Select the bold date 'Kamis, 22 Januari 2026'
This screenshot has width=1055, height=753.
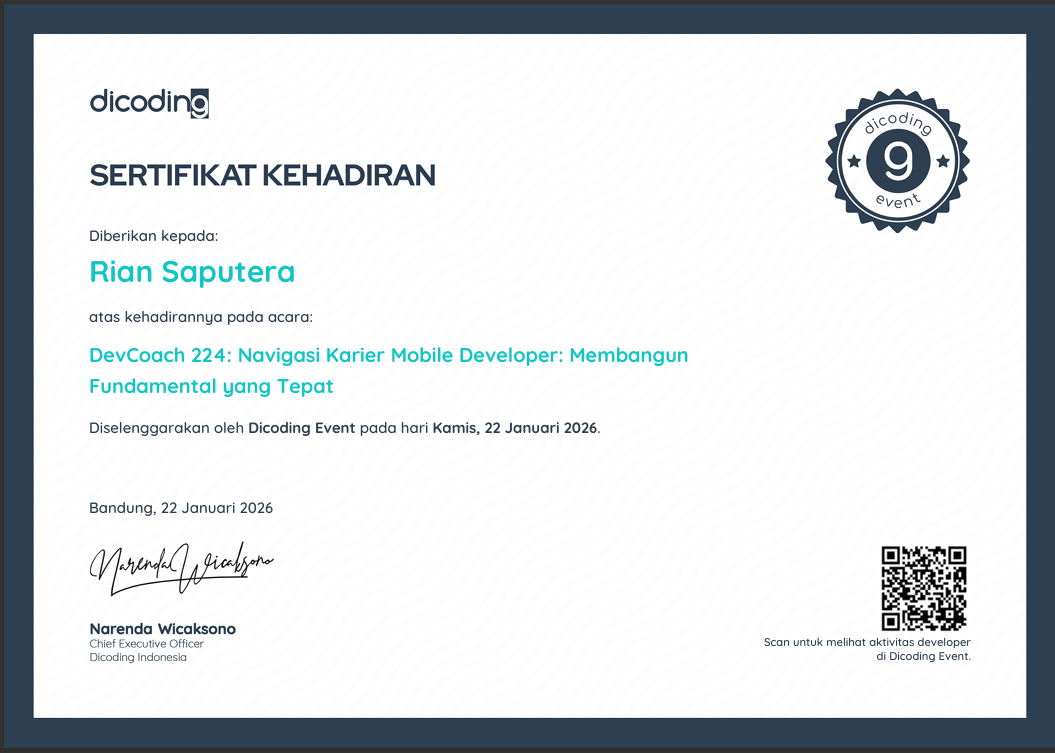[x=514, y=428]
